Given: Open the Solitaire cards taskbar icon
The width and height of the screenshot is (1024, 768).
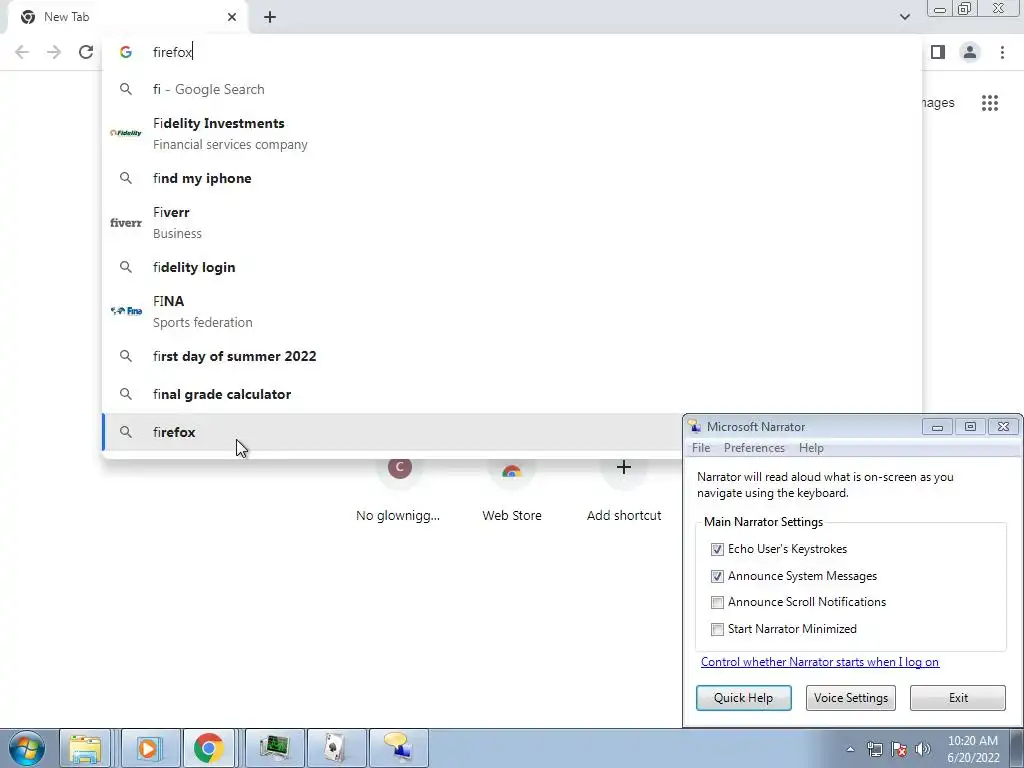Looking at the screenshot, I should point(336,748).
